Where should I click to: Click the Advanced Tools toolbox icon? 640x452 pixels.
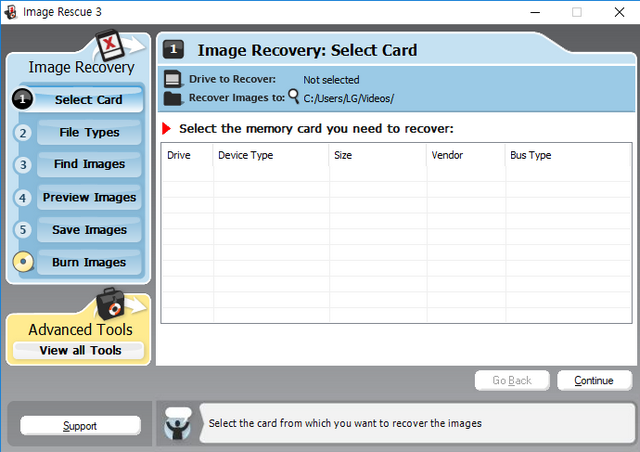click(110, 304)
